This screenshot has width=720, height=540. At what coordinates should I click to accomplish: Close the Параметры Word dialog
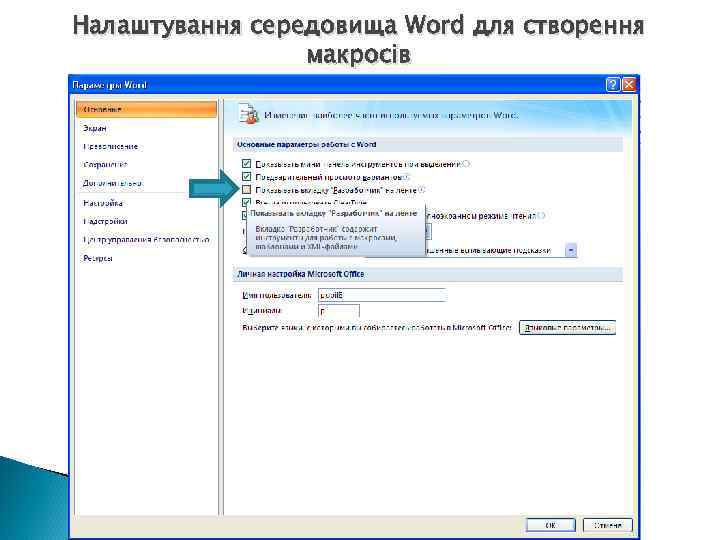tap(629, 85)
